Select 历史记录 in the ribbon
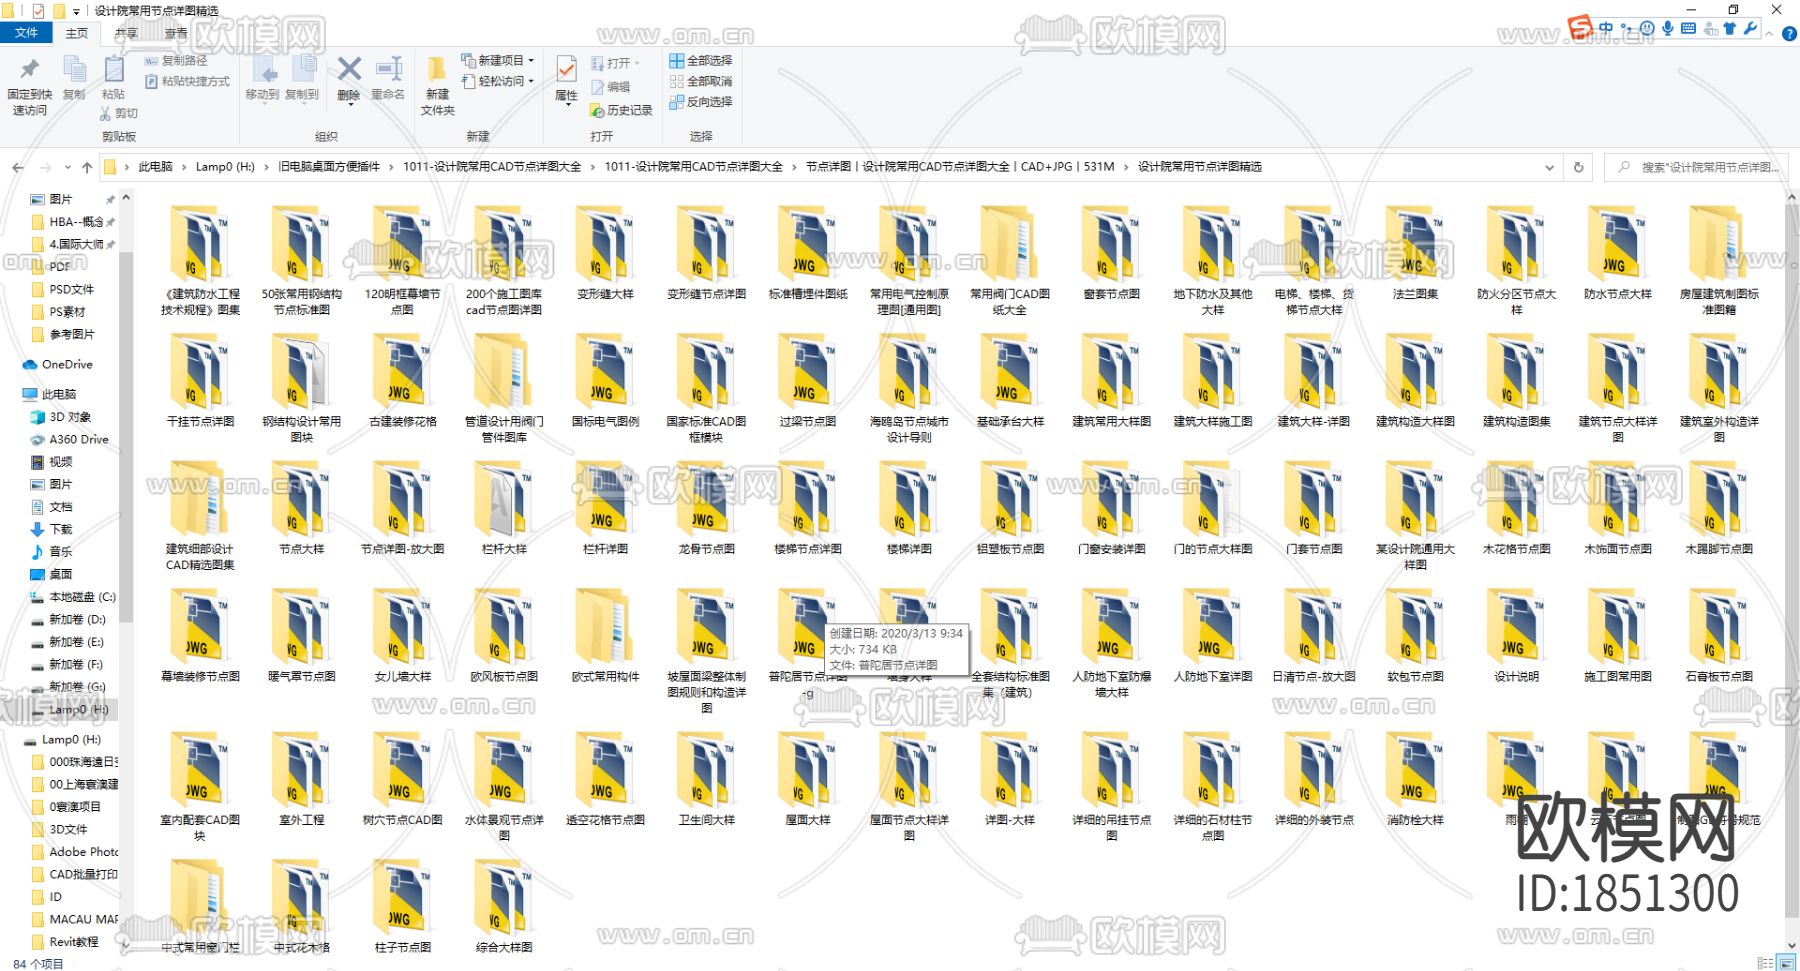 [621, 110]
